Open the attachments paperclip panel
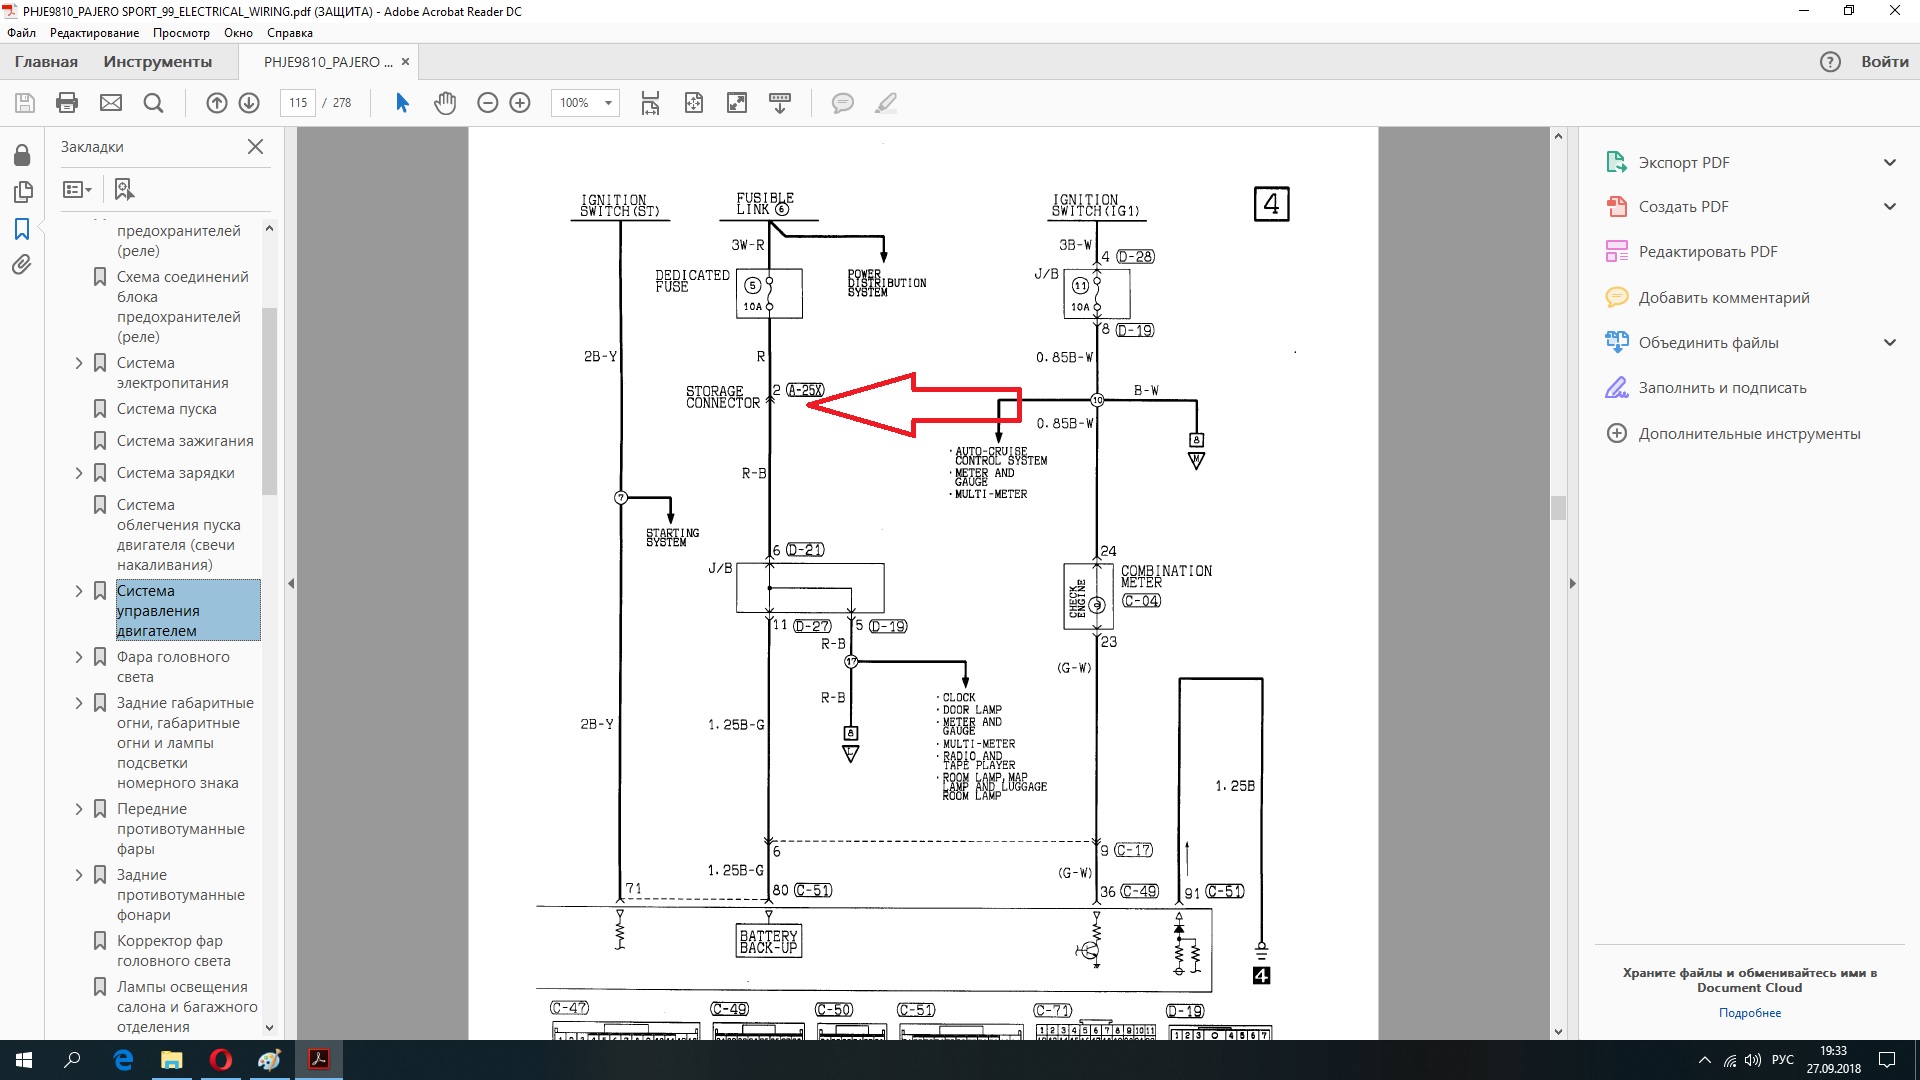1920x1080 pixels. pyautogui.click(x=22, y=265)
